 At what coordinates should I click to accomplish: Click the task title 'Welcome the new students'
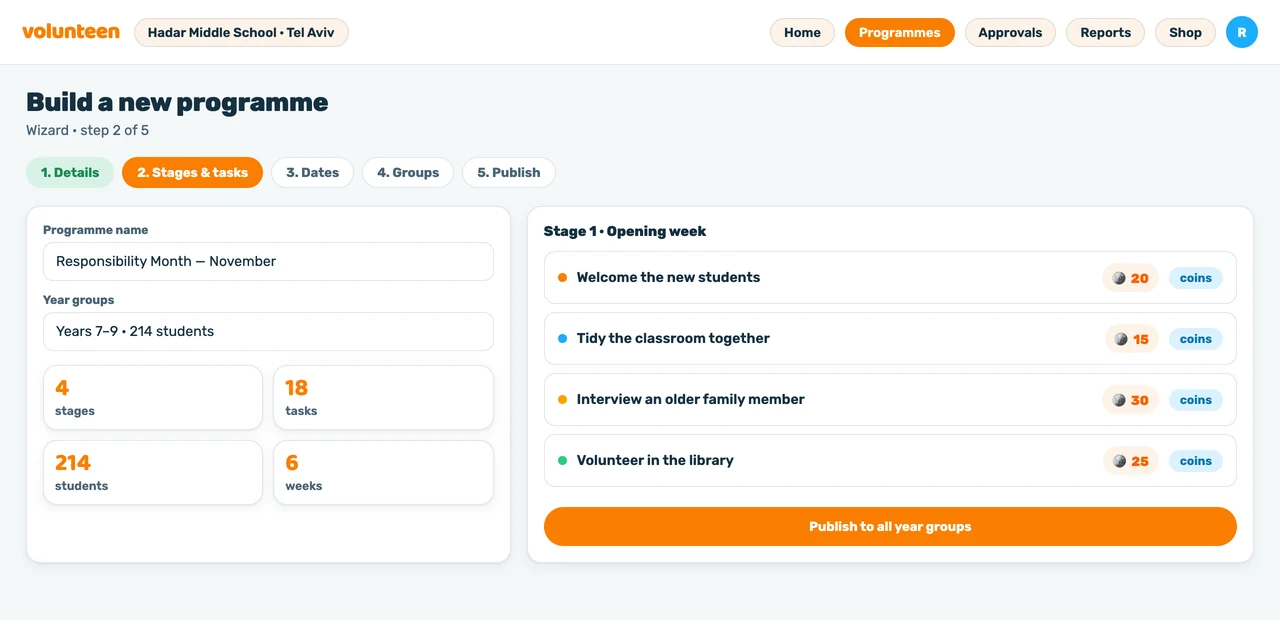pos(668,277)
